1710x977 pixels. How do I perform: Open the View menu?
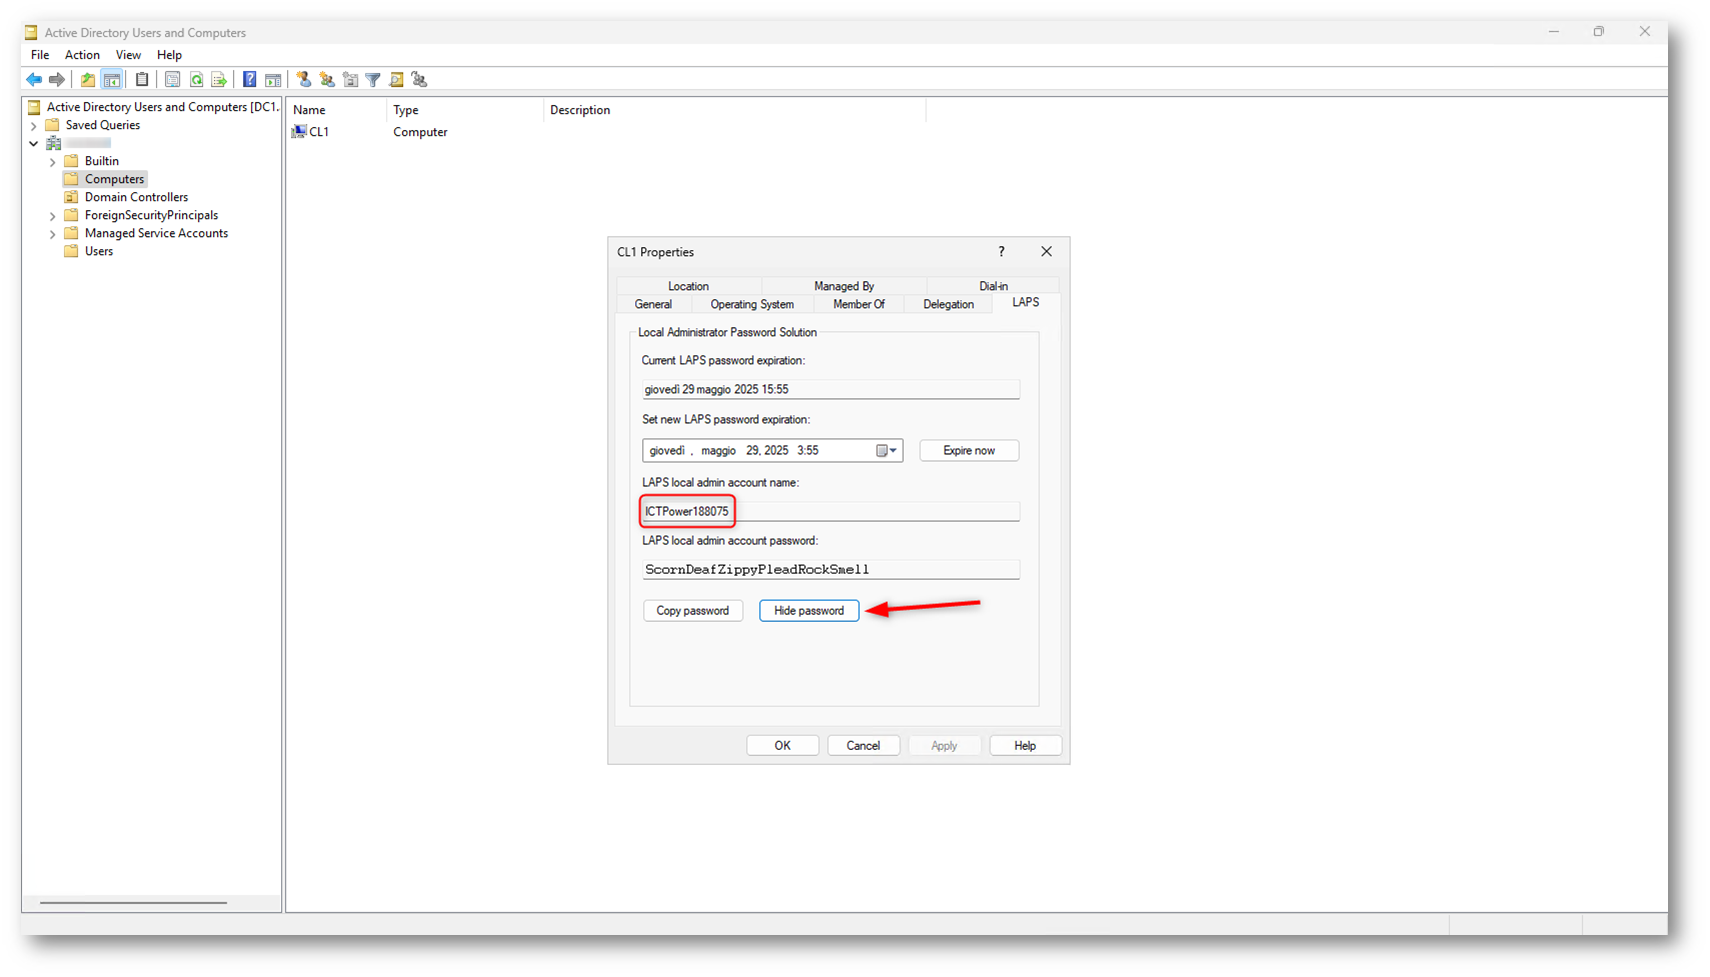[x=128, y=55]
